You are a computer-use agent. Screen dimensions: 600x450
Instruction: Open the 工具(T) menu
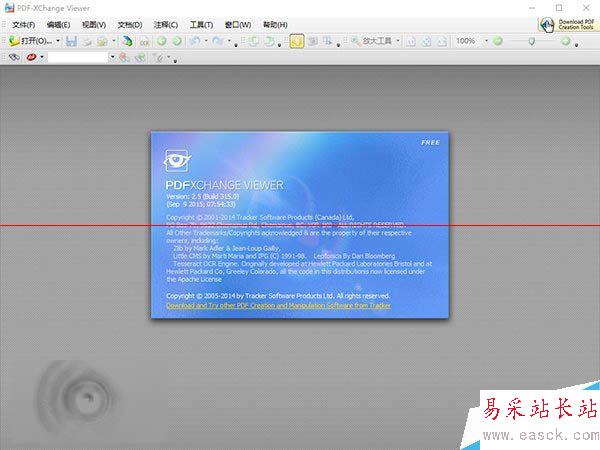pyautogui.click(x=201, y=25)
